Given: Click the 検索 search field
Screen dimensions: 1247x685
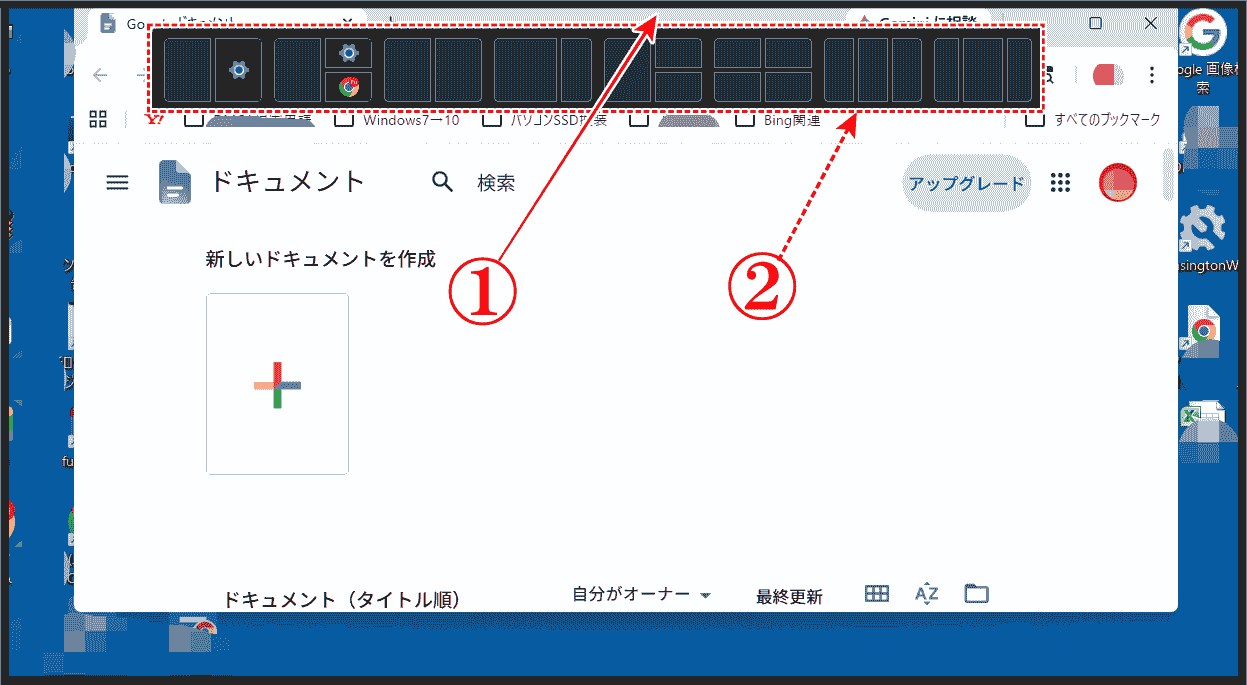Looking at the screenshot, I should (497, 183).
